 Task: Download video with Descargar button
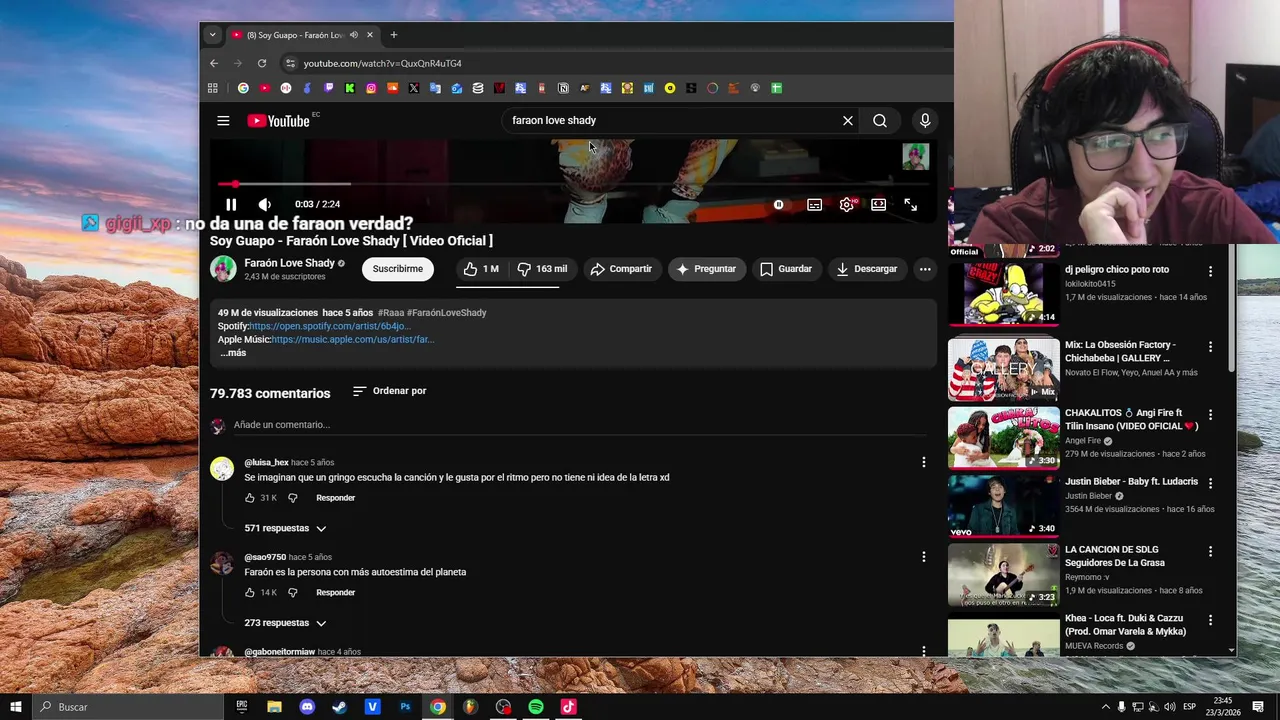(x=867, y=269)
